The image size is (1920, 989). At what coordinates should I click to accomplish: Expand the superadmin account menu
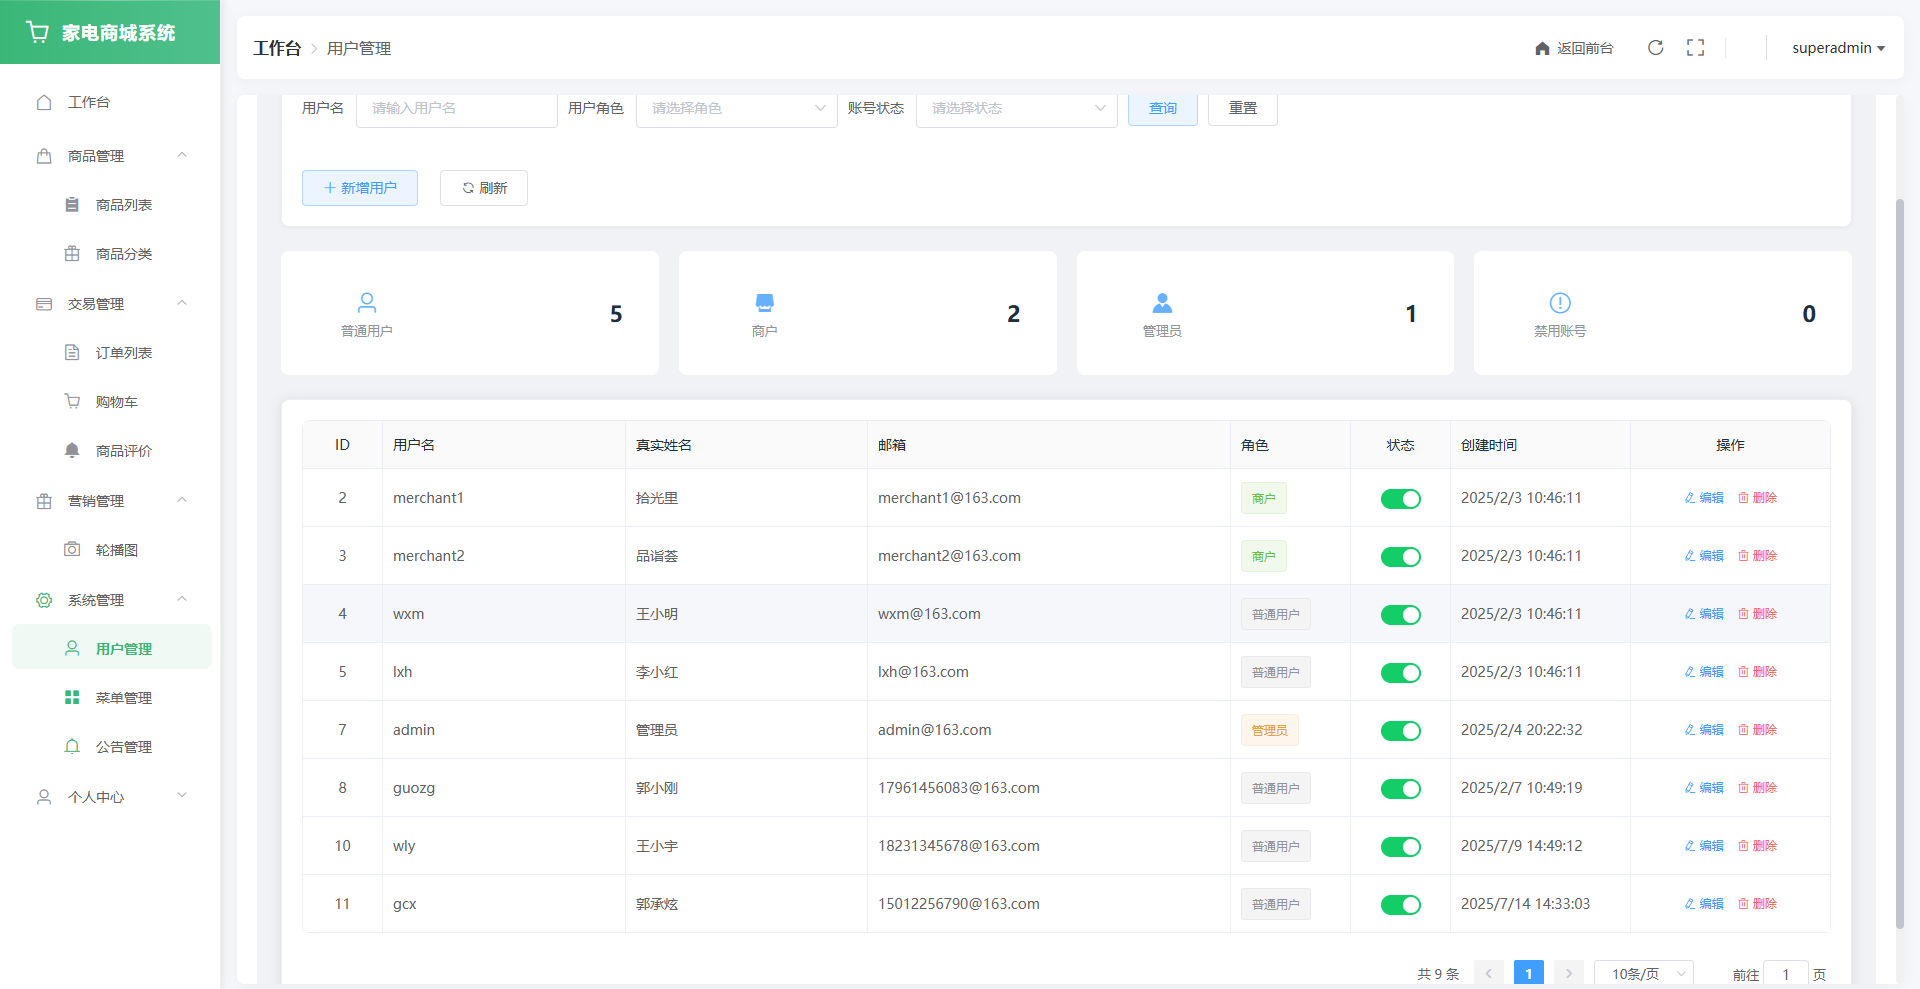(1837, 48)
